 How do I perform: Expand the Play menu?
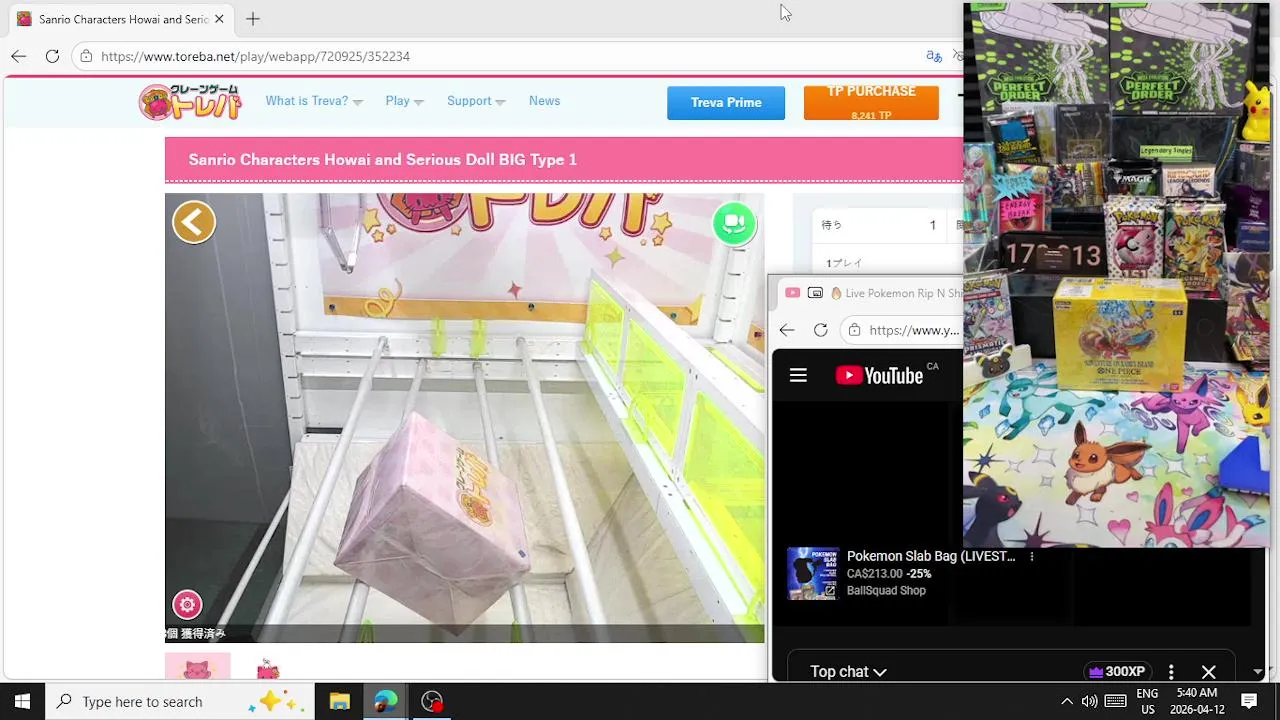[x=404, y=101]
